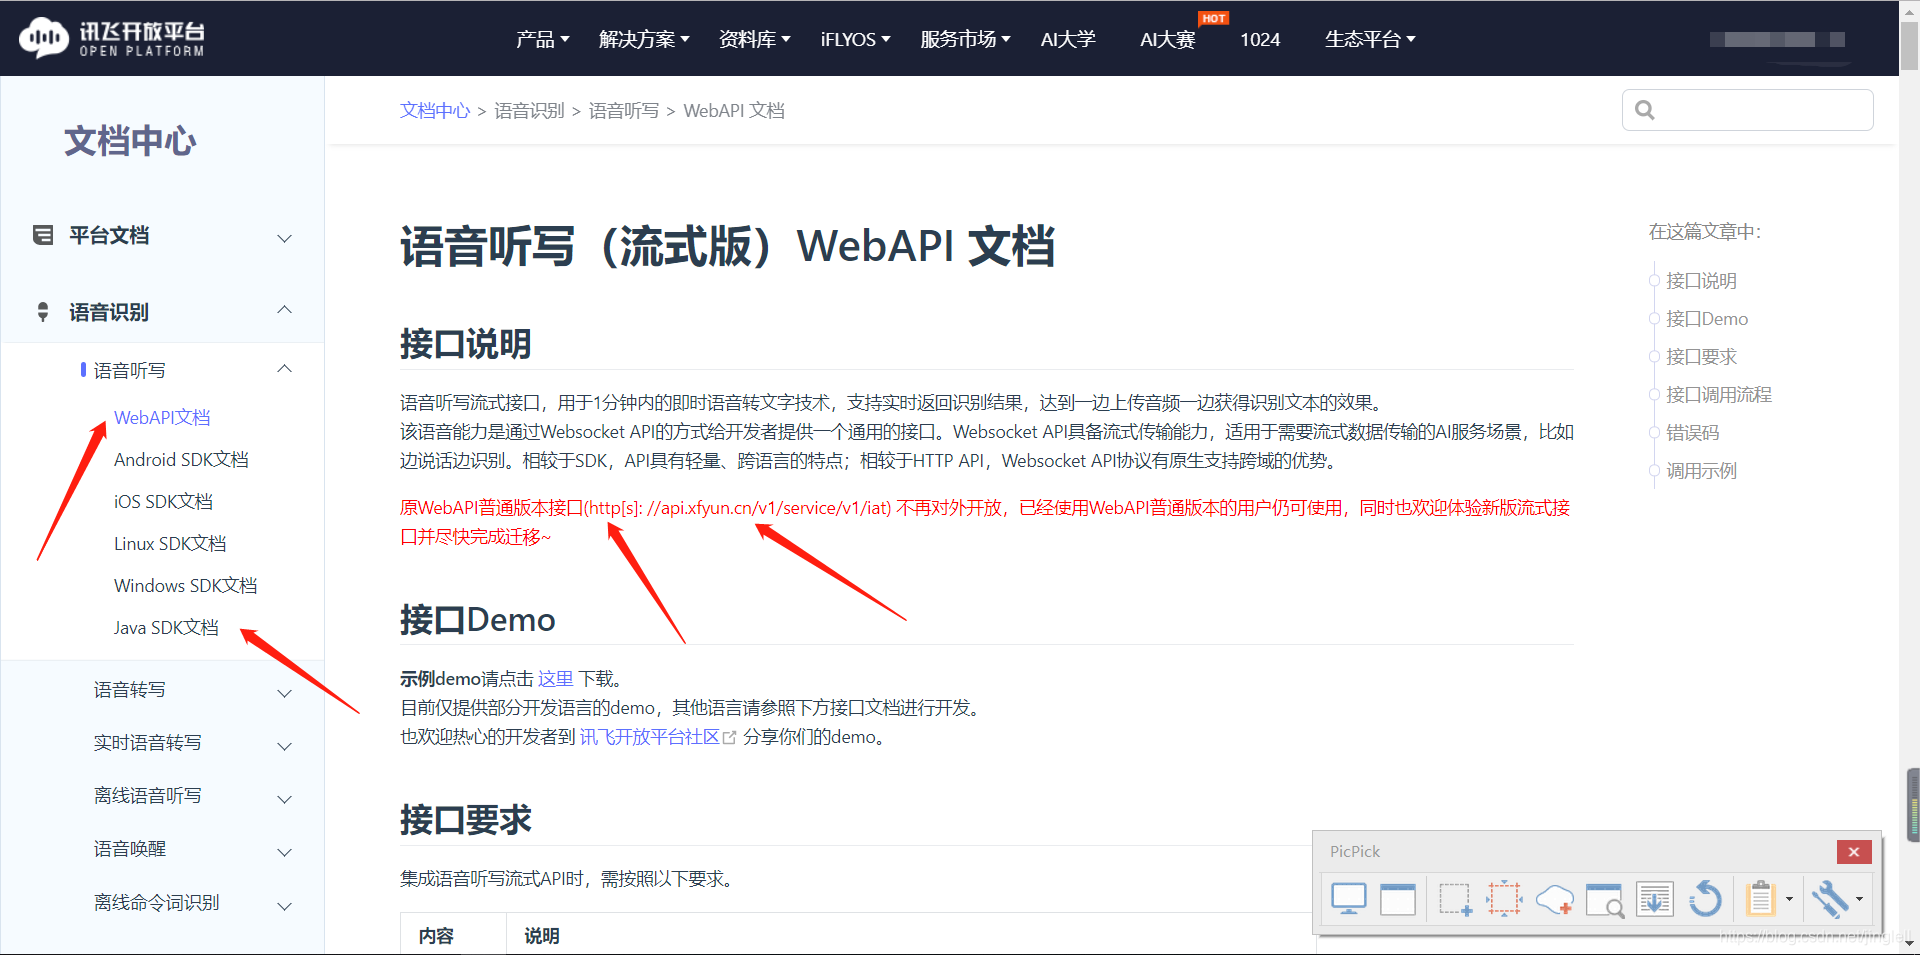The width and height of the screenshot is (1920, 955).
Task: Click external link icon after 讯飞开放平台社区
Action: 729,737
